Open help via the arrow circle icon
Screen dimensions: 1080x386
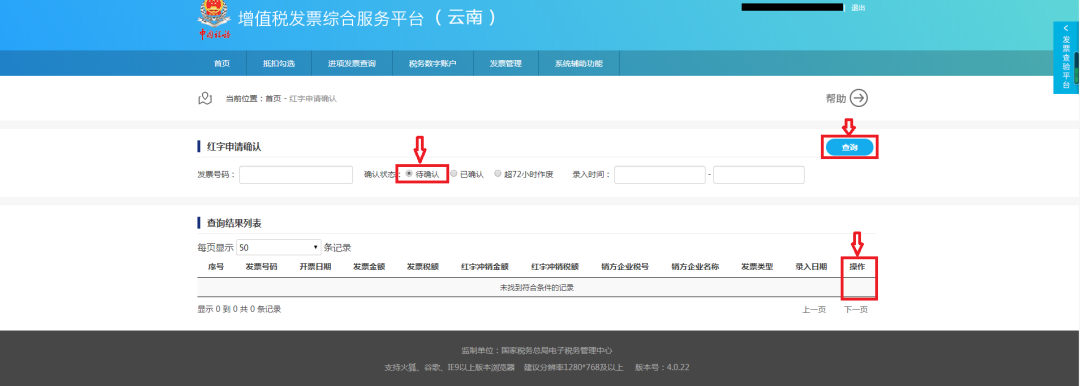[858, 99]
